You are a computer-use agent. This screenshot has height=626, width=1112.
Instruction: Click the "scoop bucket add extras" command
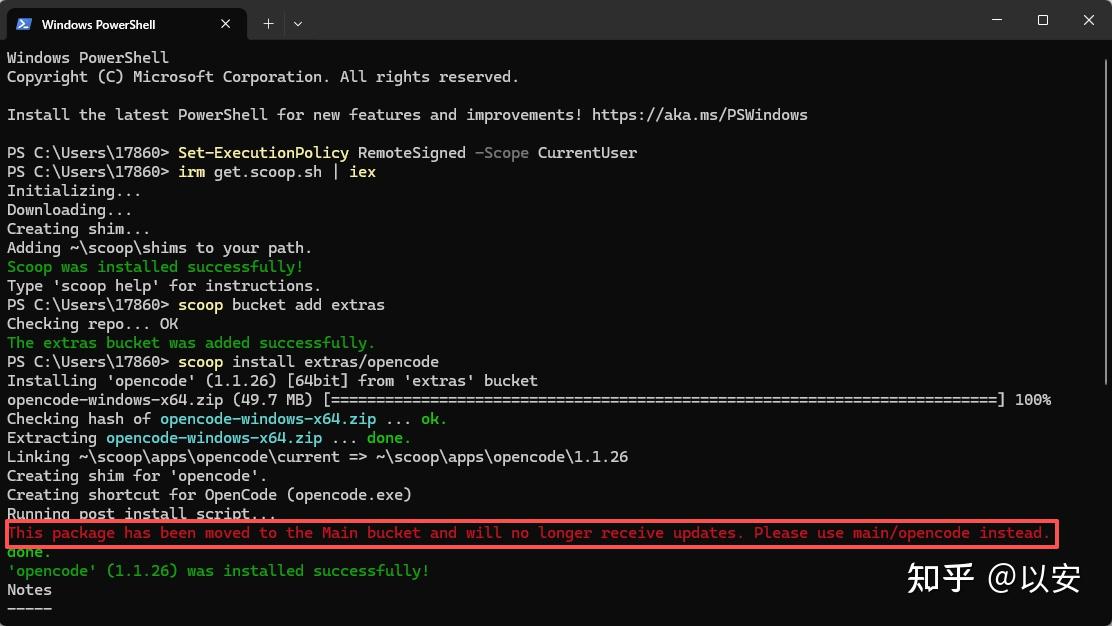[x=281, y=305]
